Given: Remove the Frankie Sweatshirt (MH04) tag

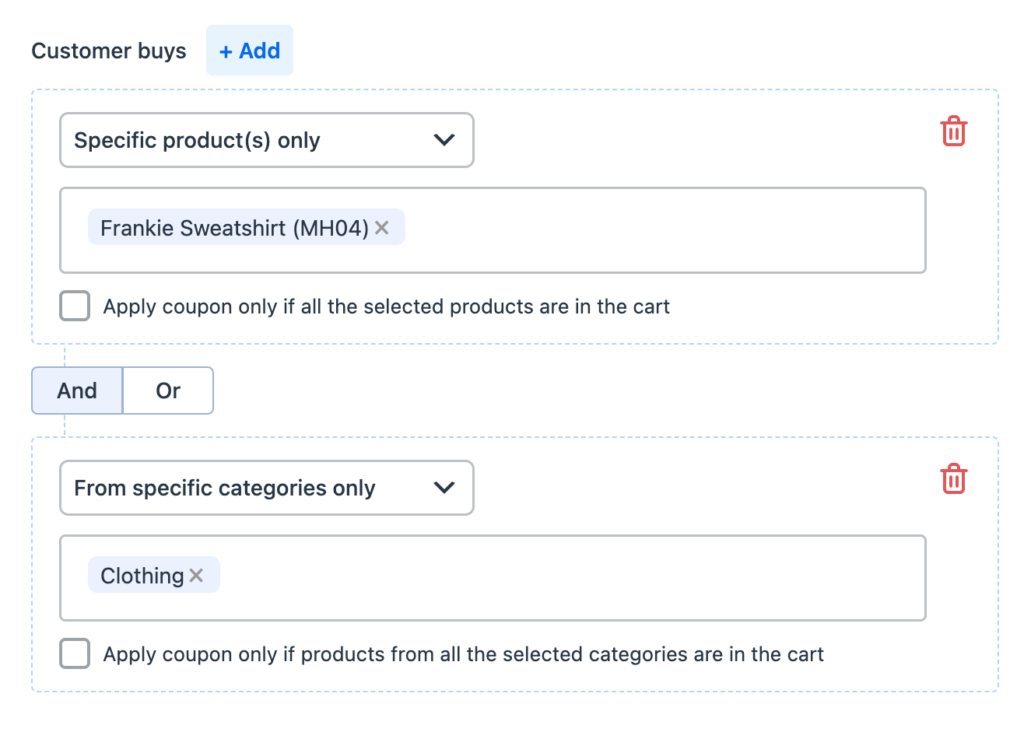Looking at the screenshot, I should click(x=382, y=228).
